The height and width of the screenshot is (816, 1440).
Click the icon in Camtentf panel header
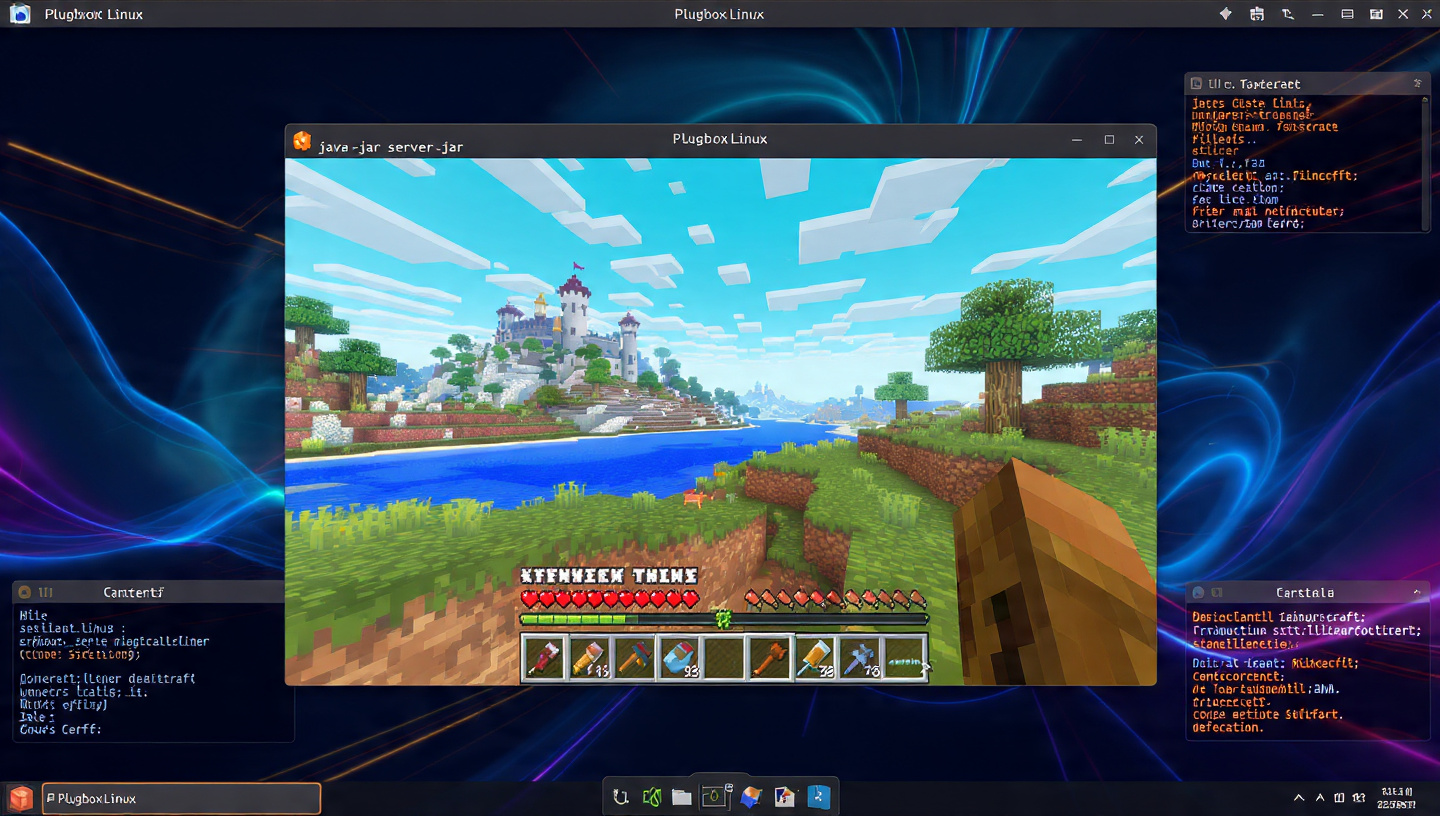[x=25, y=592]
